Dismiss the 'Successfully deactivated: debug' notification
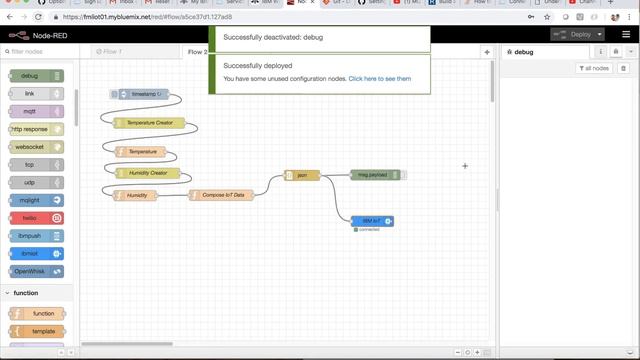The image size is (640, 360). (x=319, y=39)
